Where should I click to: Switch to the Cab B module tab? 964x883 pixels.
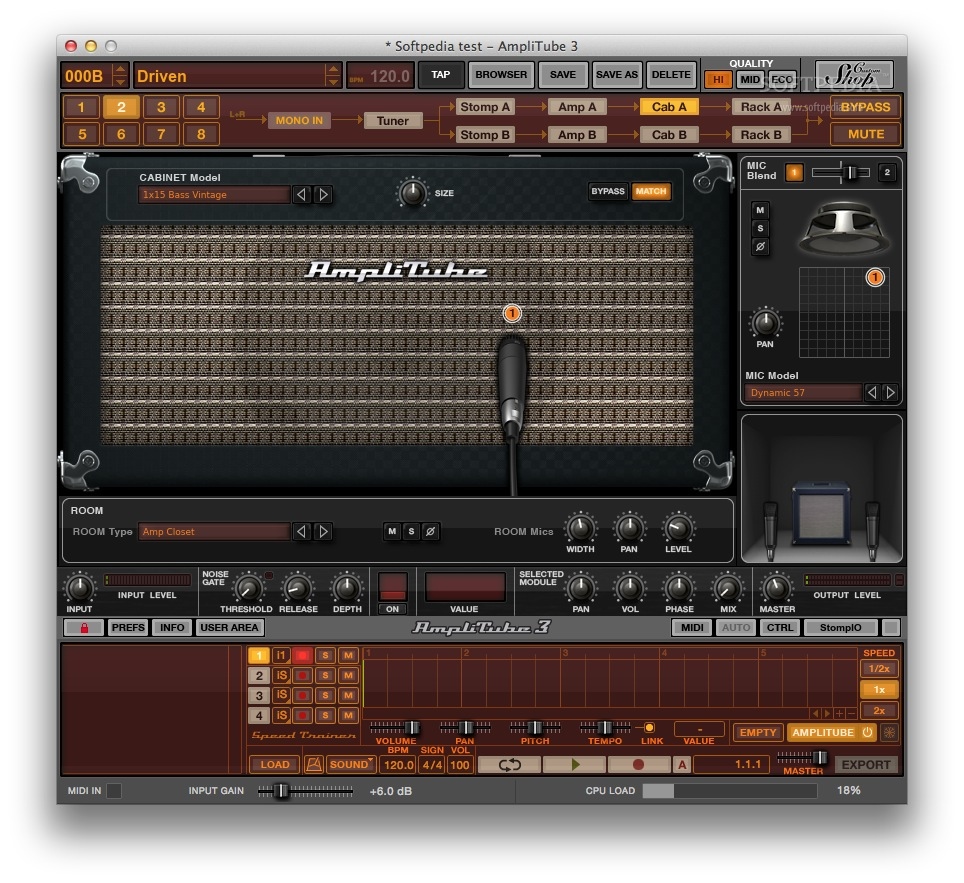tap(668, 134)
